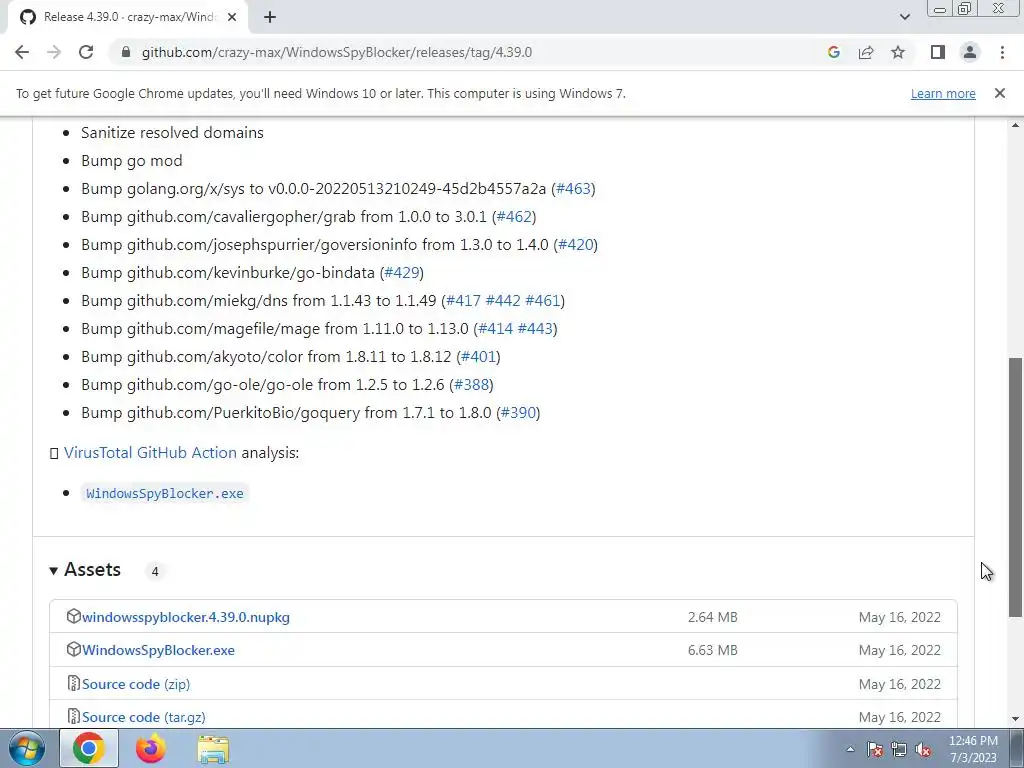
Task: Open pull request #442
Action: tap(503, 301)
